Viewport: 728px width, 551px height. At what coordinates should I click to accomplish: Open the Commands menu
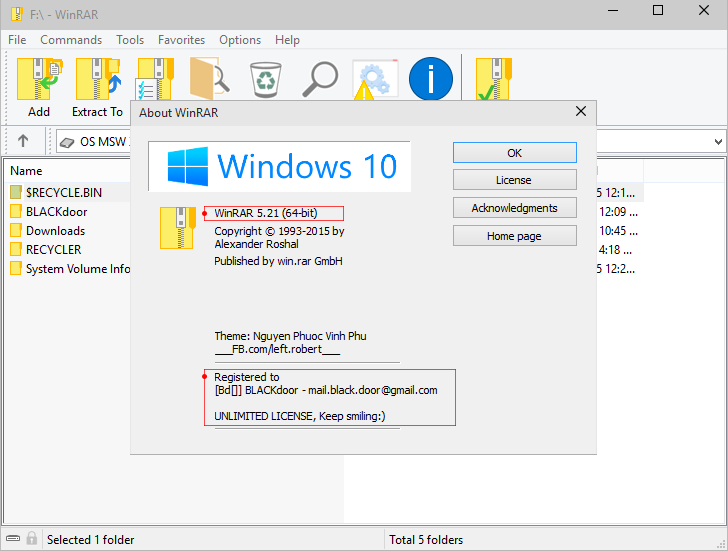point(71,40)
